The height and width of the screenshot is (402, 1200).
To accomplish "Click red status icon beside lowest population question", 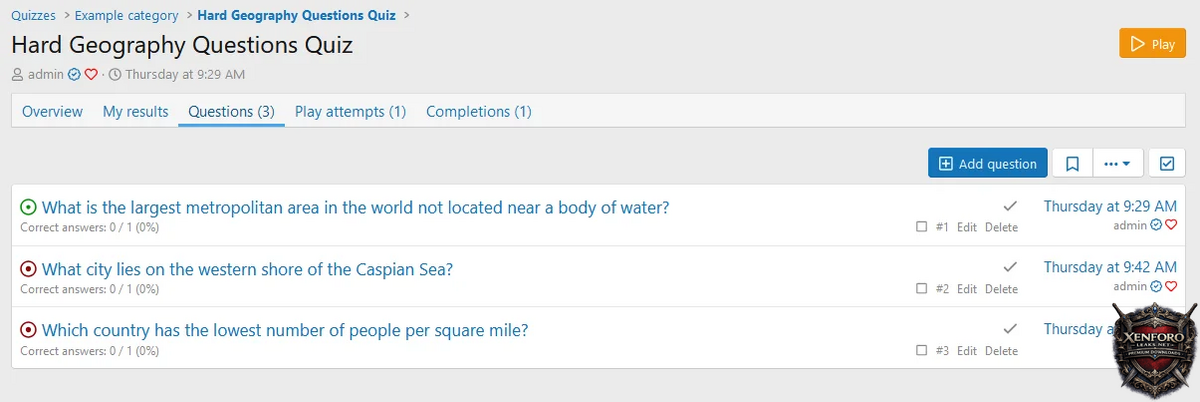I will pos(28,330).
